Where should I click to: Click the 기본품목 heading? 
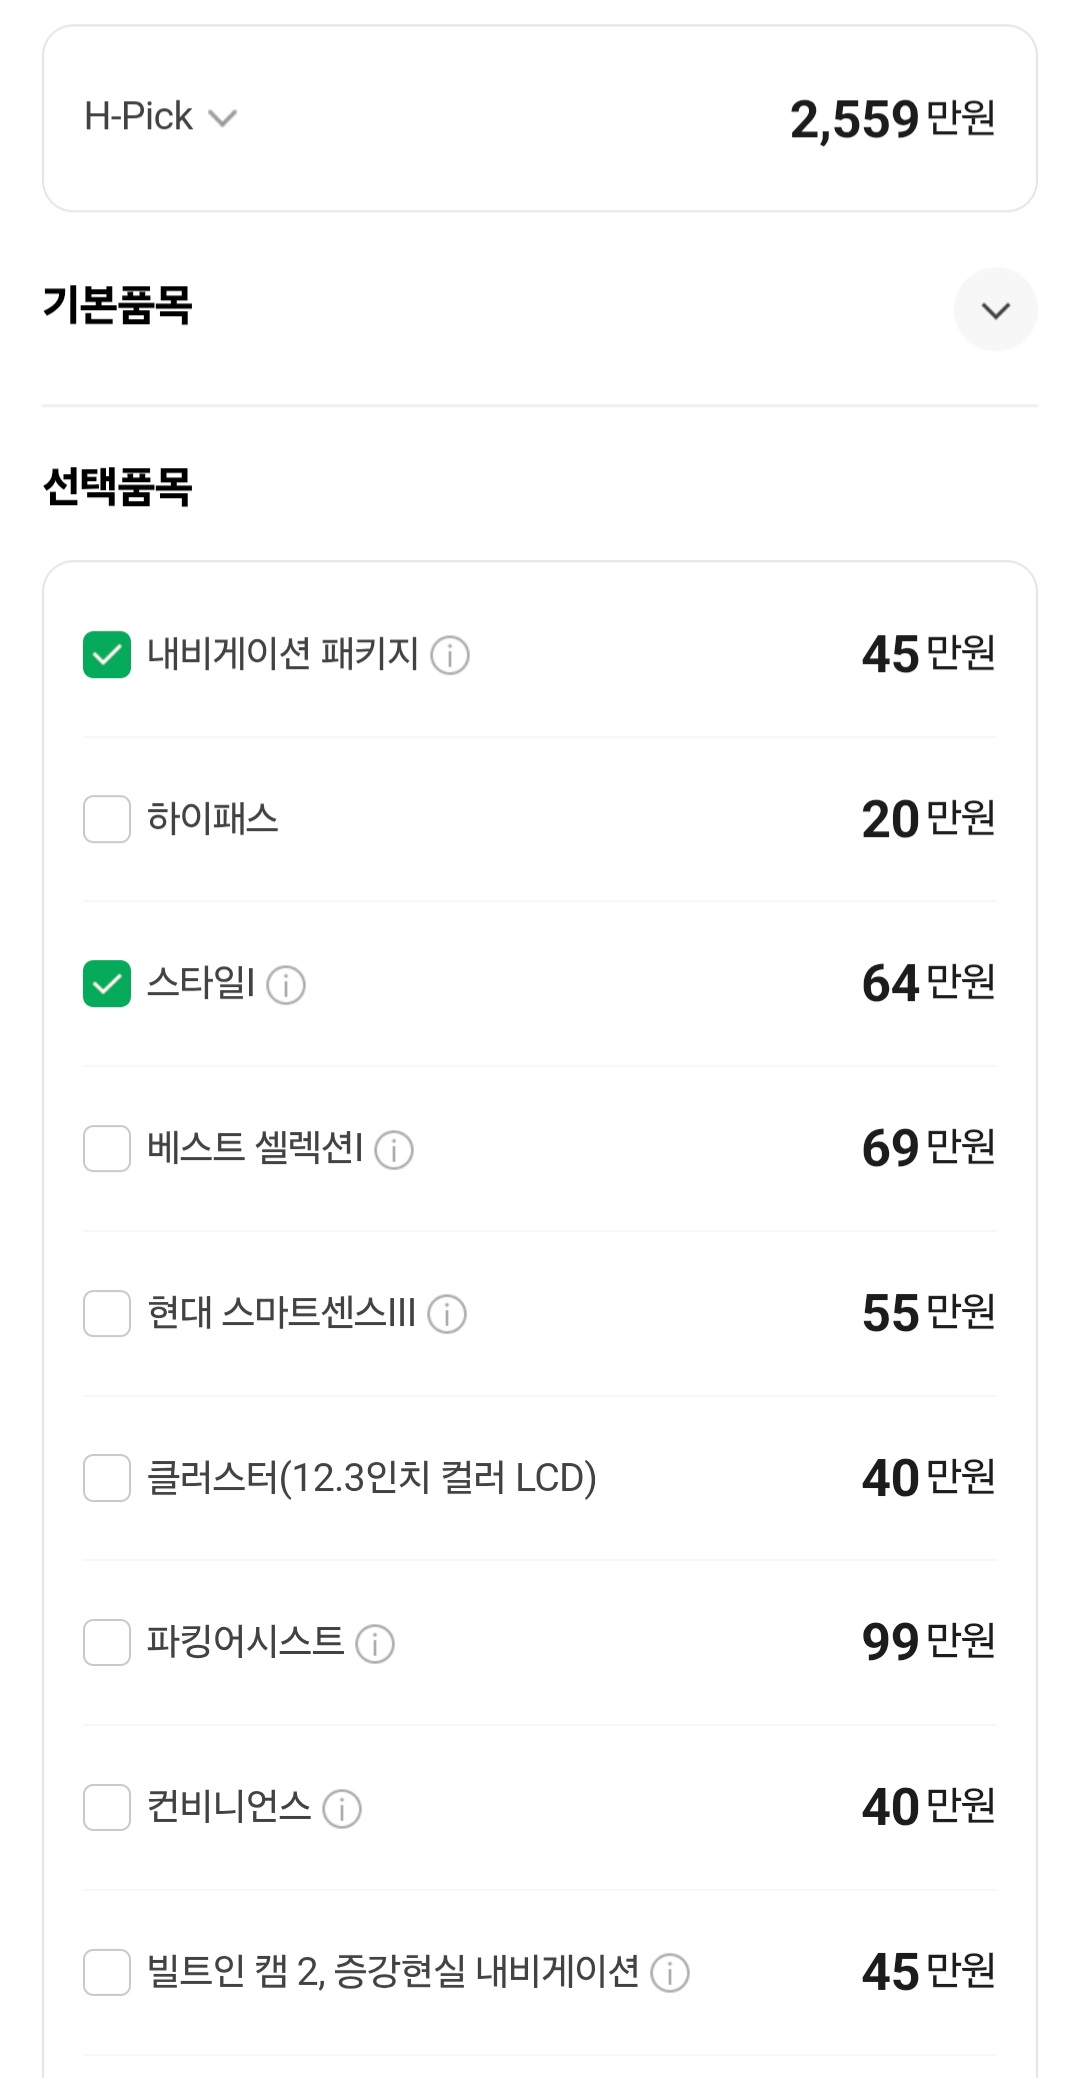pyautogui.click(x=118, y=305)
